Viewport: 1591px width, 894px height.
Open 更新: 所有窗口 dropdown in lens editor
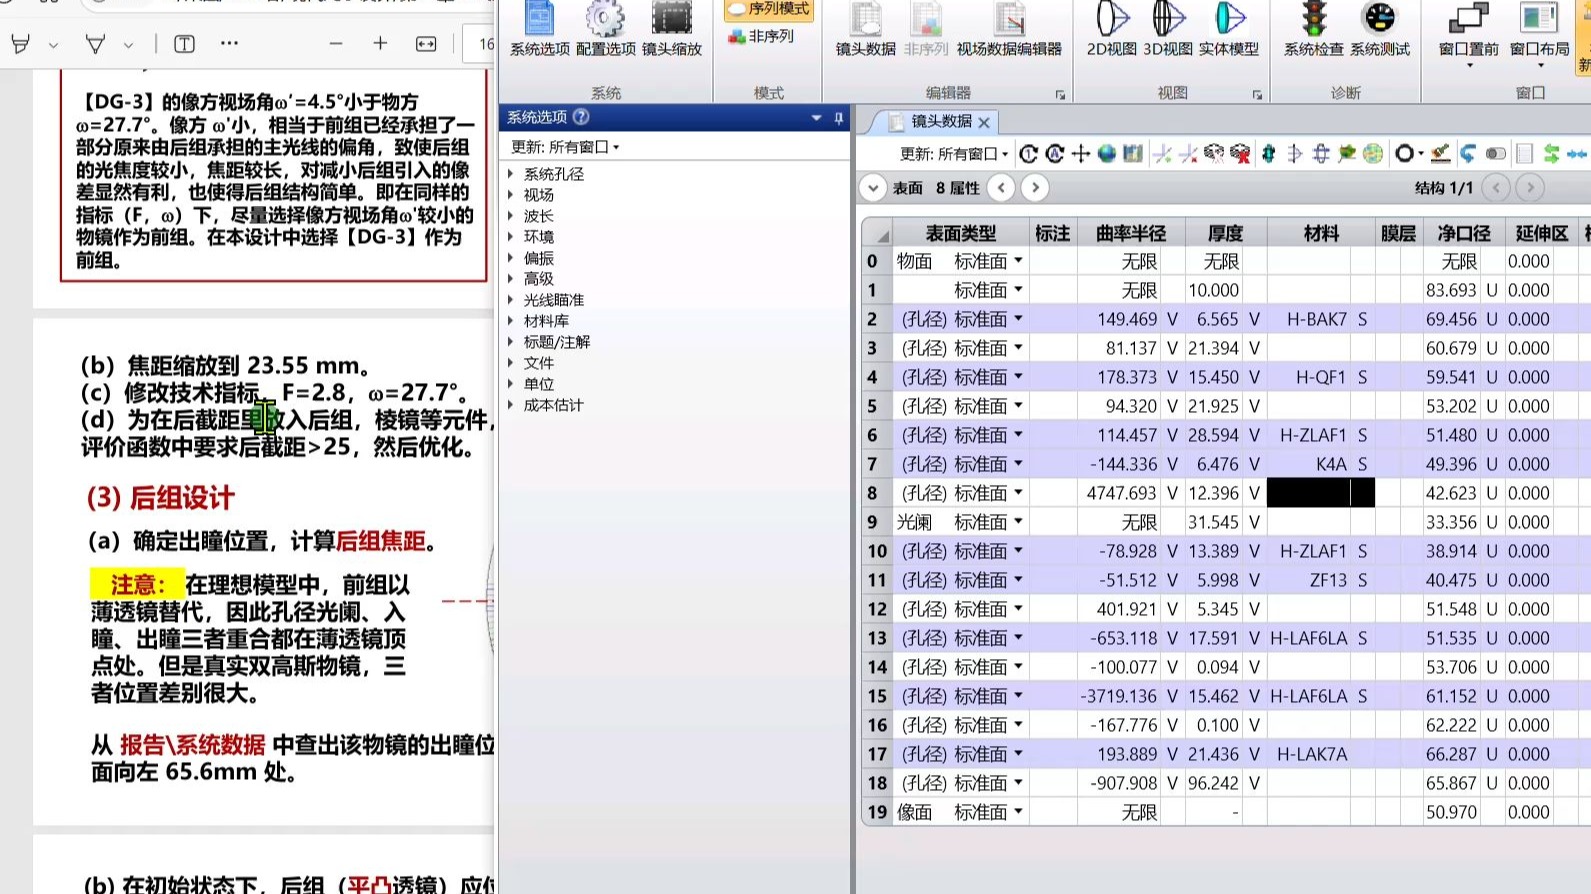[x=954, y=154]
